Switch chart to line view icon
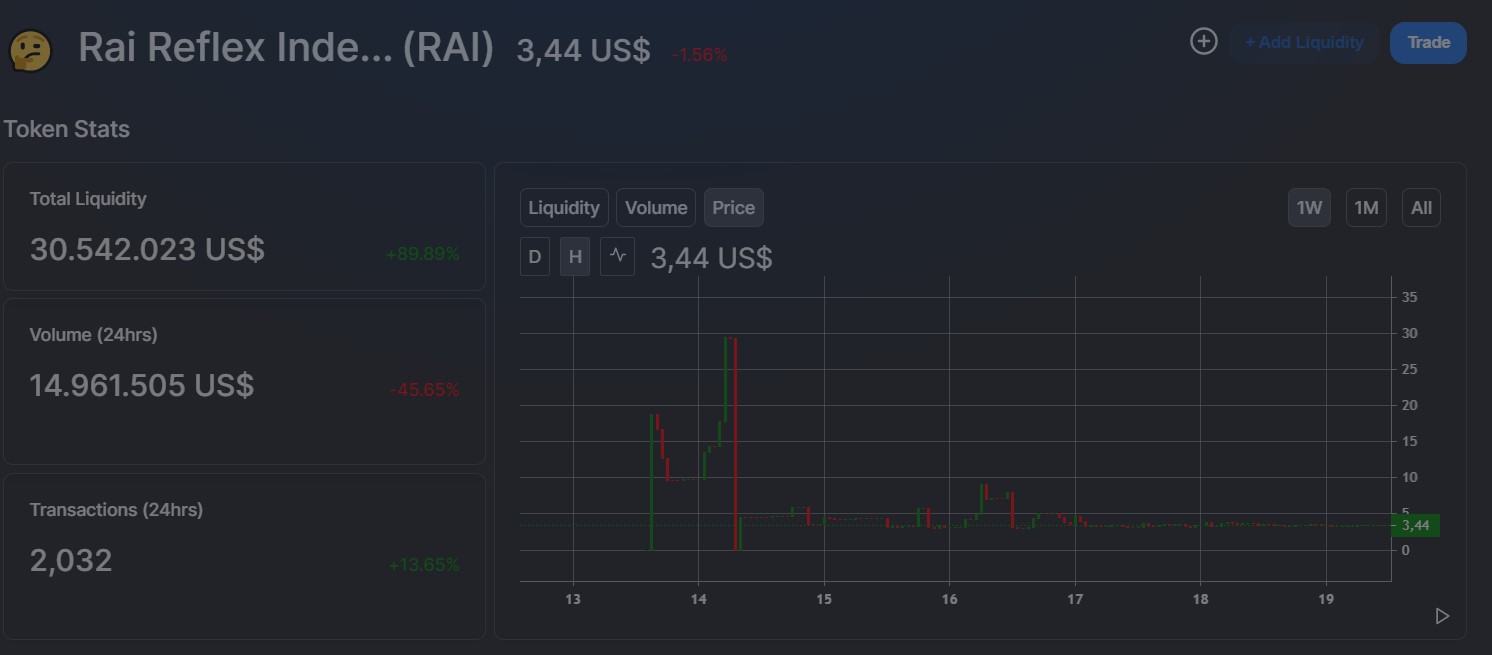Image resolution: width=1492 pixels, height=655 pixels. 618,256
